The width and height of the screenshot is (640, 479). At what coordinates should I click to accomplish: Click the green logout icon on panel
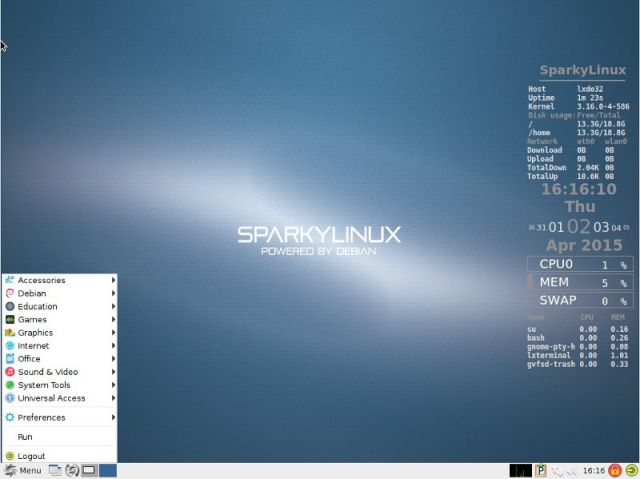click(631, 470)
